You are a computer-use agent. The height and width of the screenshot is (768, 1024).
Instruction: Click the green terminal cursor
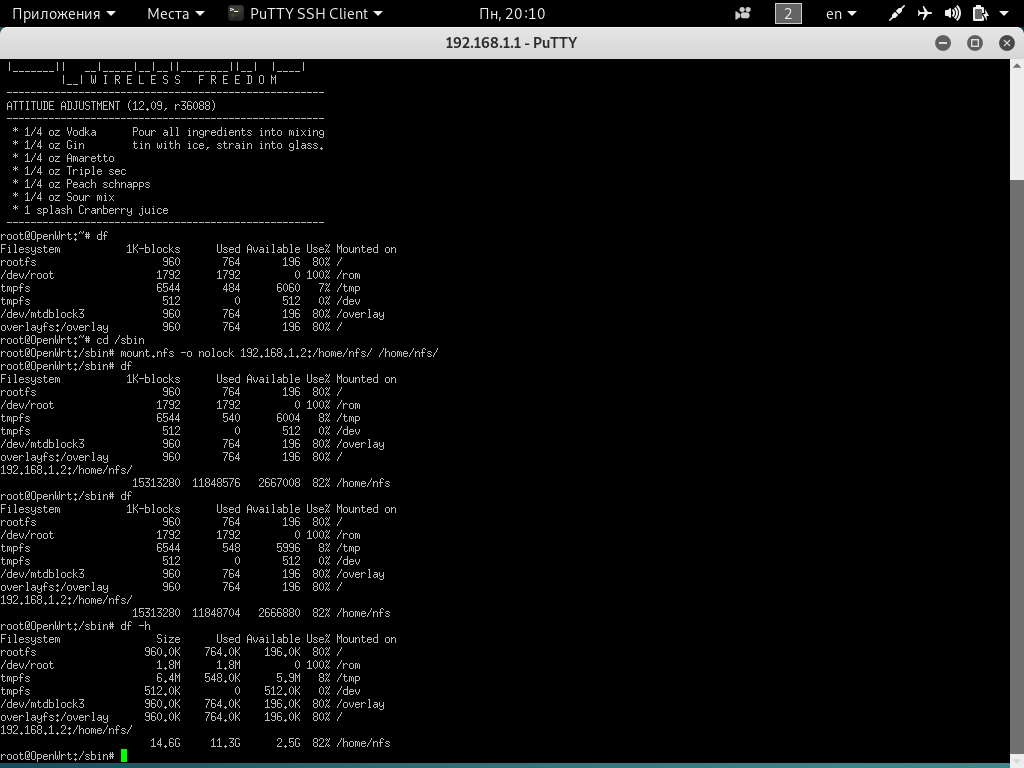(124, 756)
